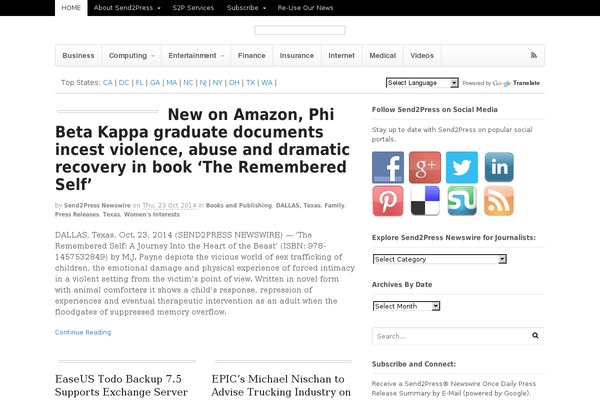This screenshot has width=600, height=400.
Task: Open the Twitter bird icon
Action: [462, 167]
